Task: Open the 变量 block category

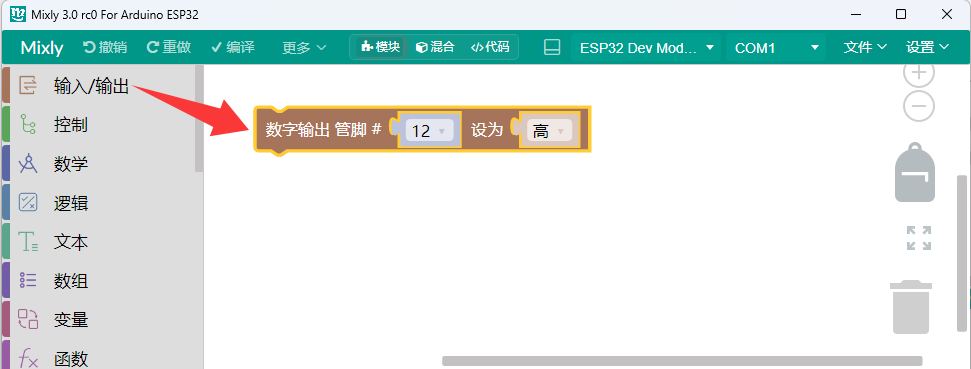Action: click(99, 320)
